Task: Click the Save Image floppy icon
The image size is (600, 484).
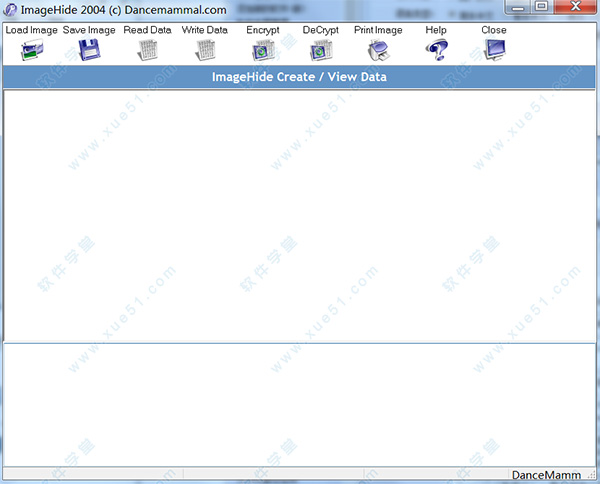Action: point(90,50)
